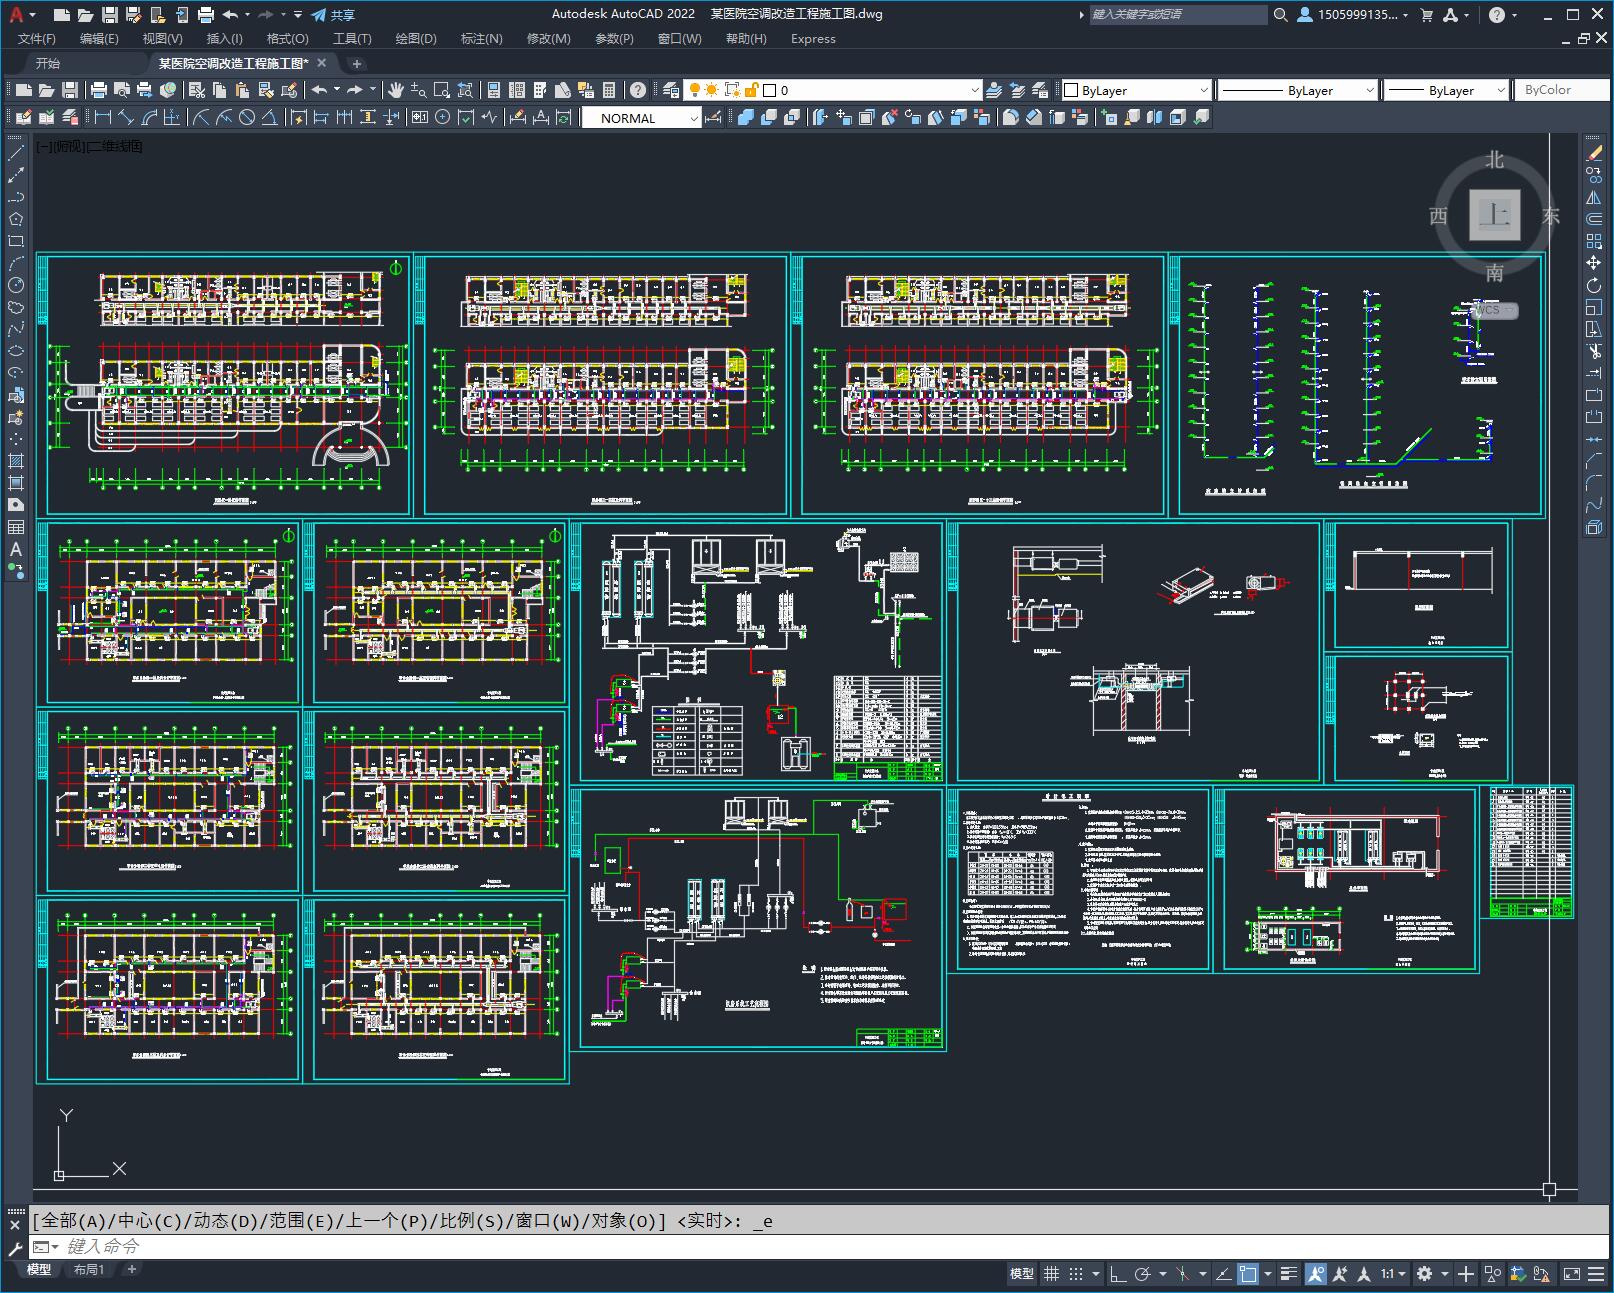Click the new drawing tab plus button
This screenshot has width=1614, height=1293.
[x=357, y=64]
